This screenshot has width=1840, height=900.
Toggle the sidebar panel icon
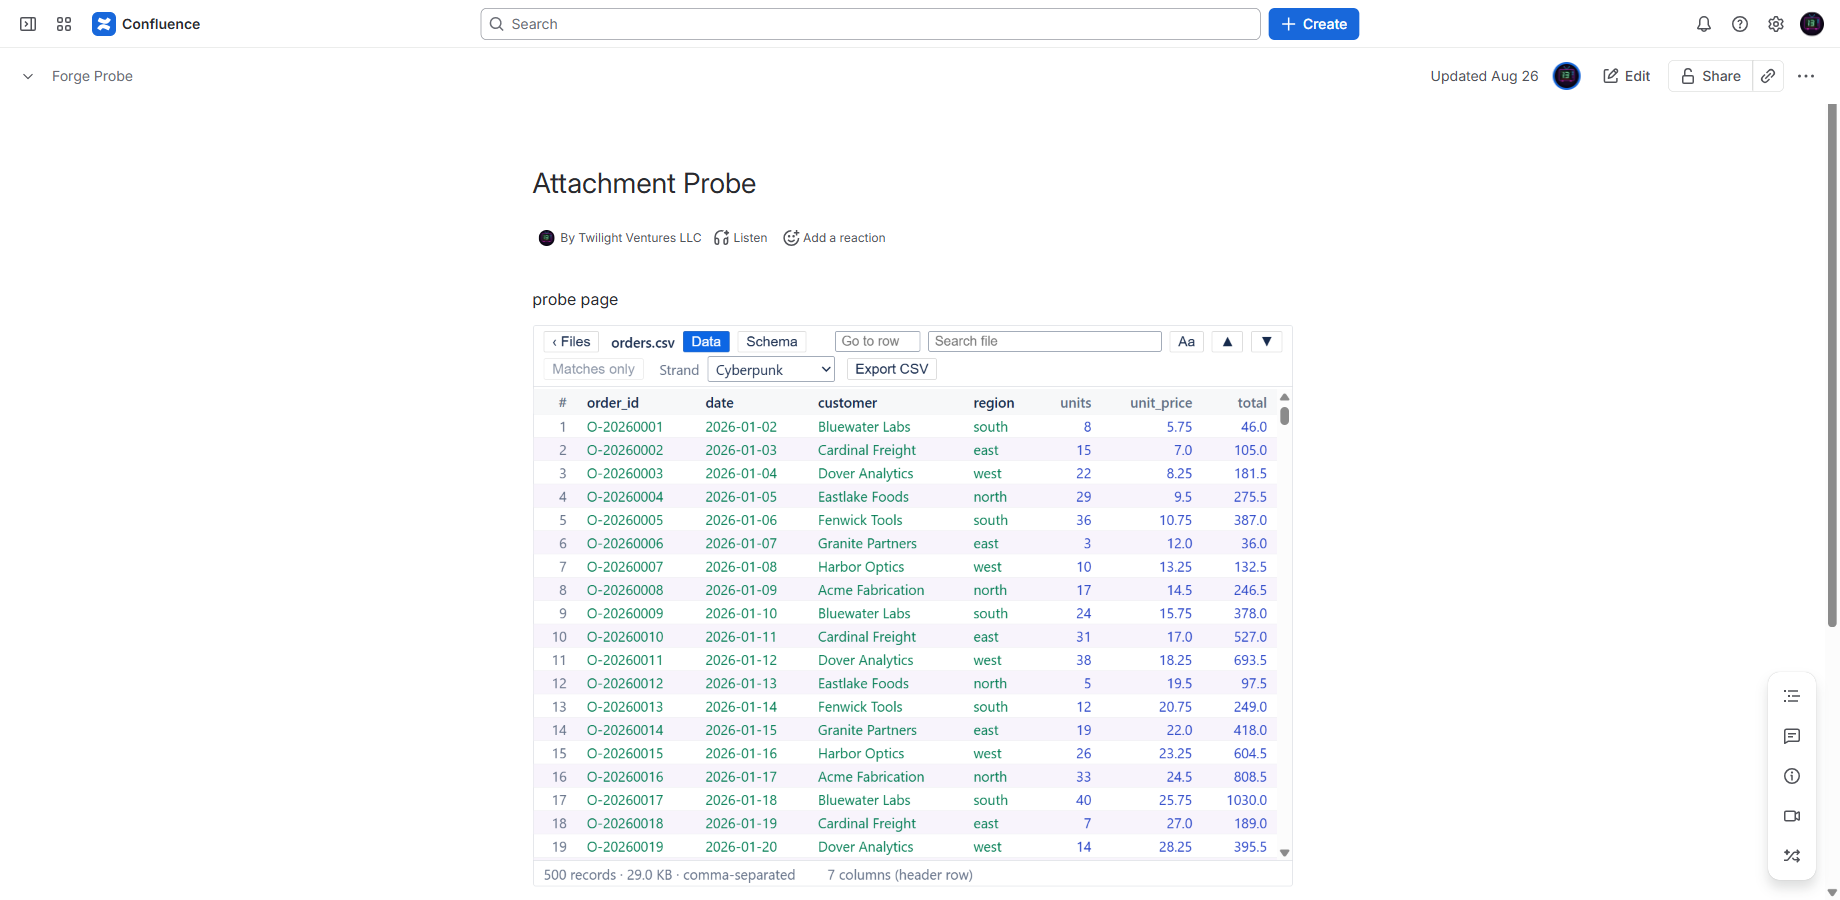[x=28, y=24]
